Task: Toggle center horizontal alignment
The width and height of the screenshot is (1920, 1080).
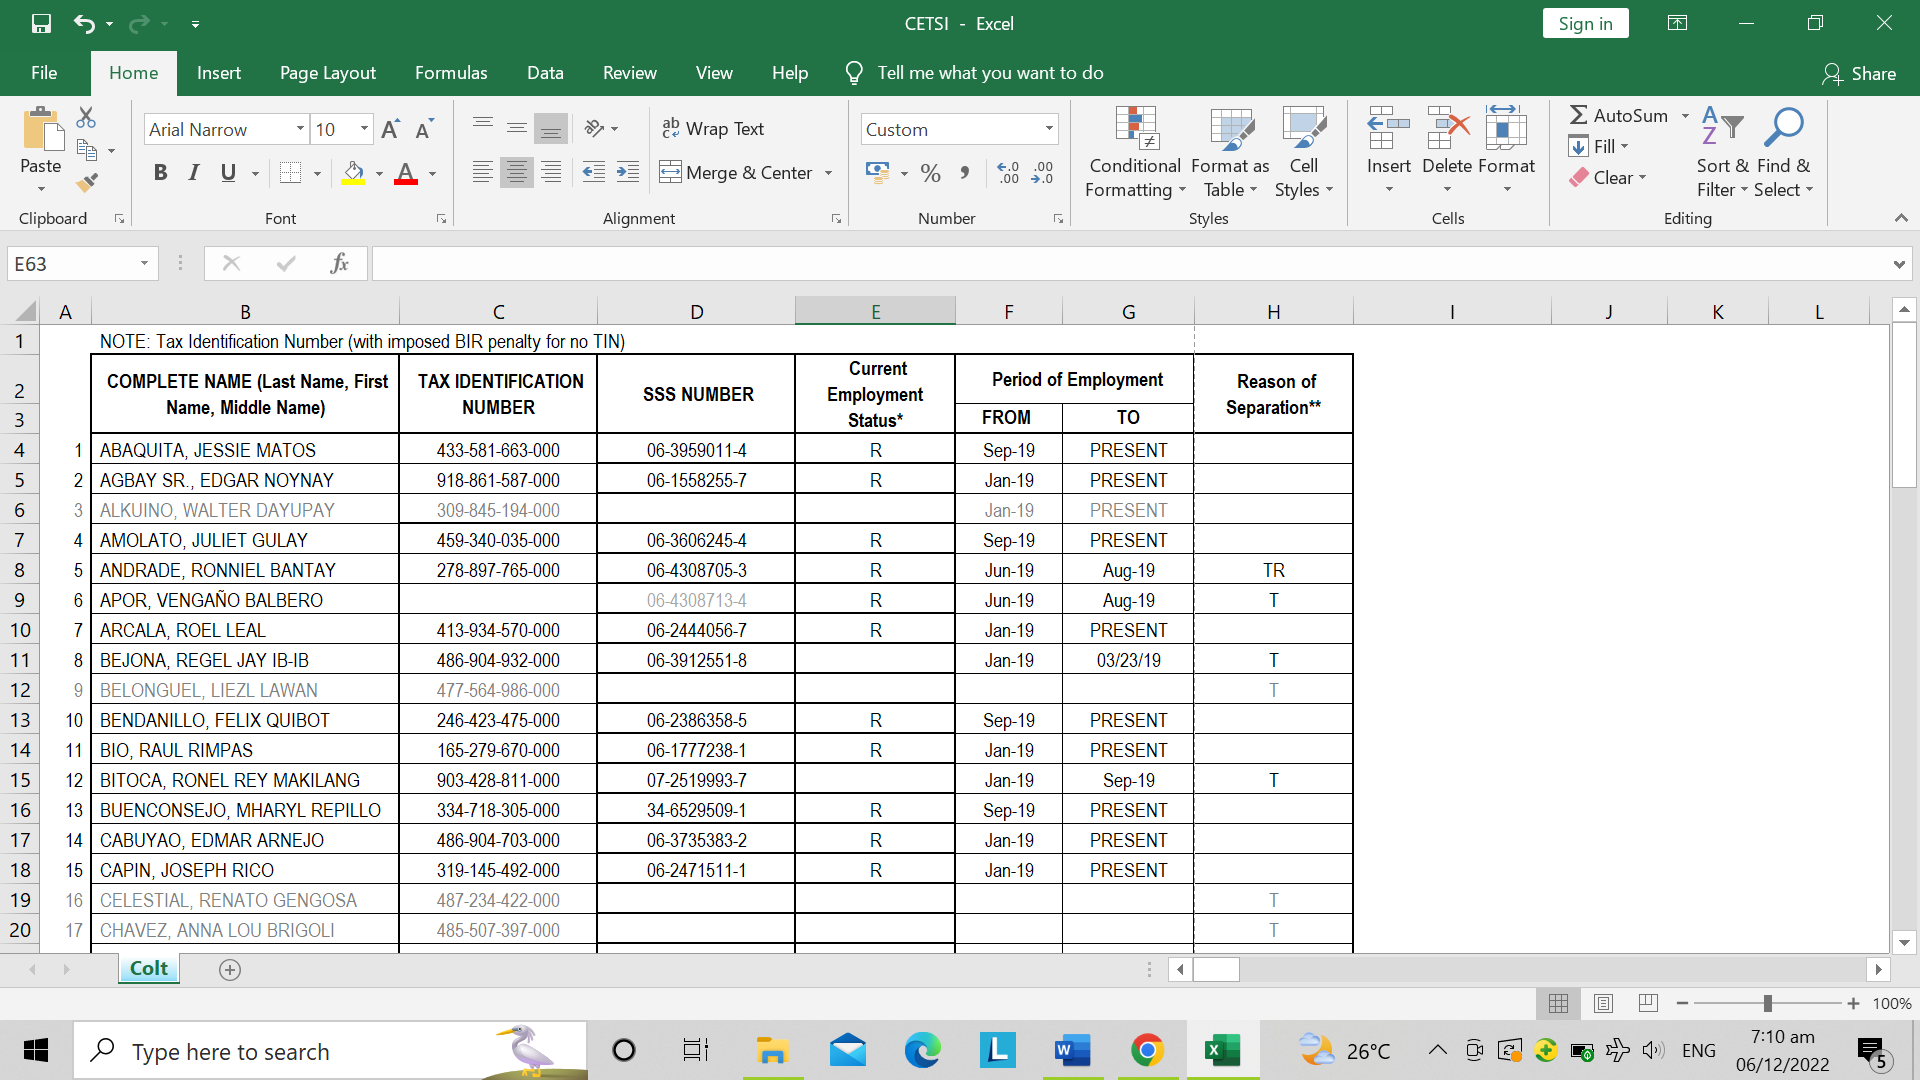Action: (517, 172)
